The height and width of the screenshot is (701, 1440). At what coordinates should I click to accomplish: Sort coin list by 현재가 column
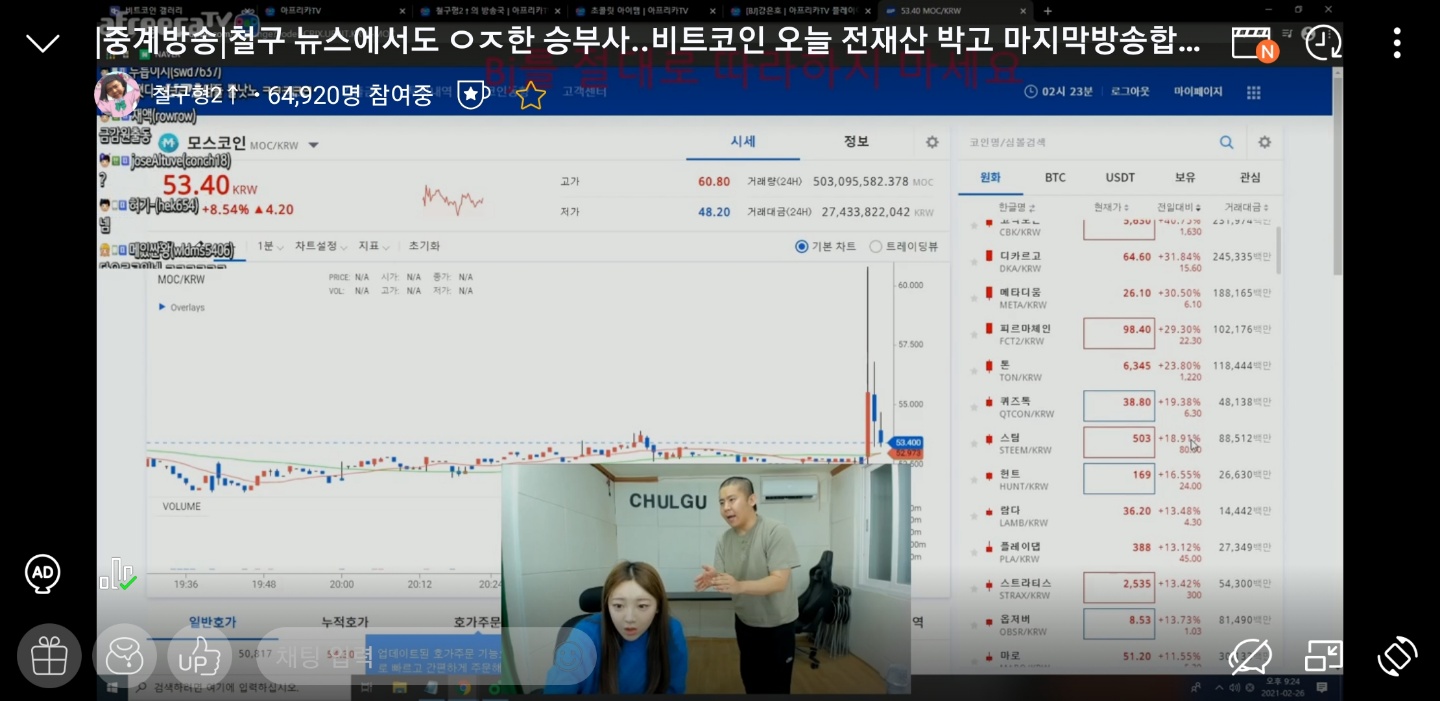tap(1110, 207)
